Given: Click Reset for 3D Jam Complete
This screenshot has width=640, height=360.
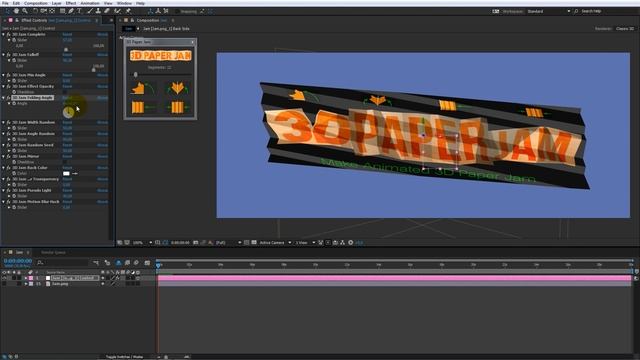Looking at the screenshot, I should 67,34.
